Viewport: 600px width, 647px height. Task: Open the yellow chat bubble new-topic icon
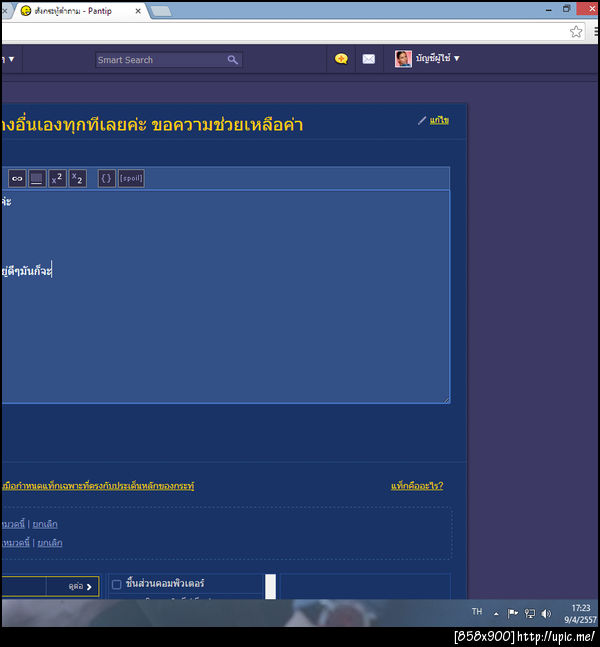coord(341,59)
